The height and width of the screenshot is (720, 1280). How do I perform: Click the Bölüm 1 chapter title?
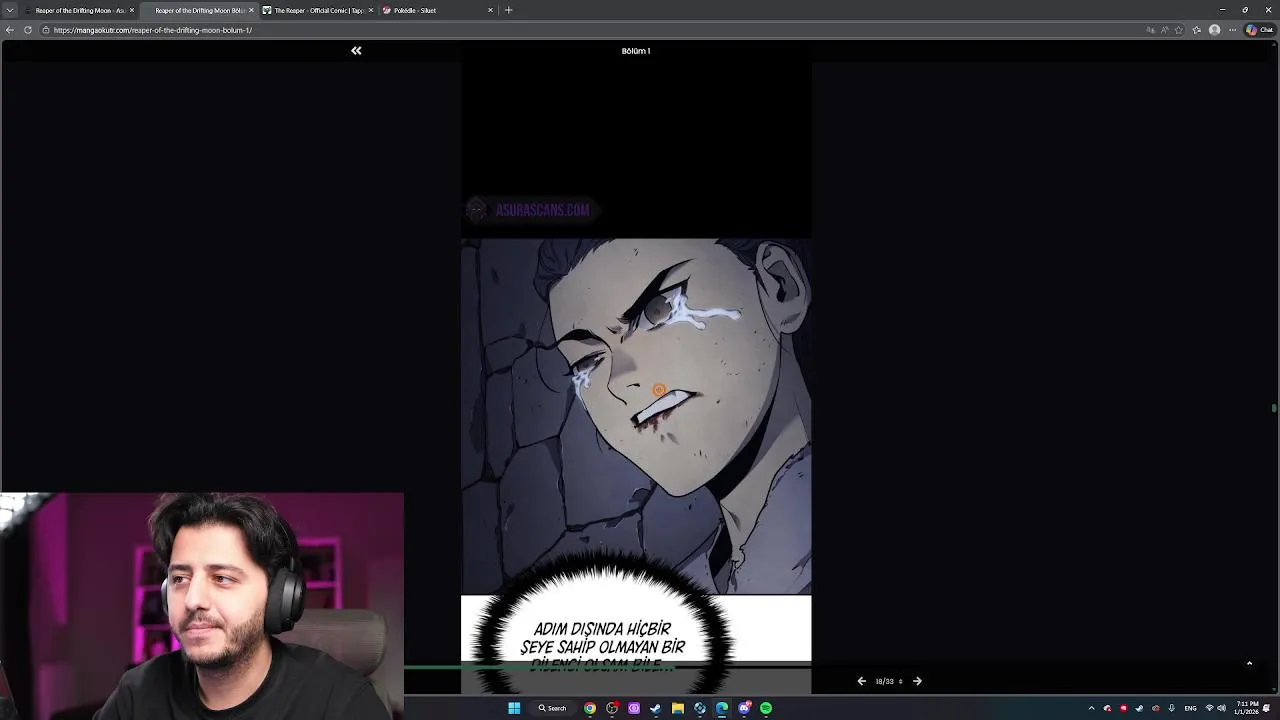[636, 51]
